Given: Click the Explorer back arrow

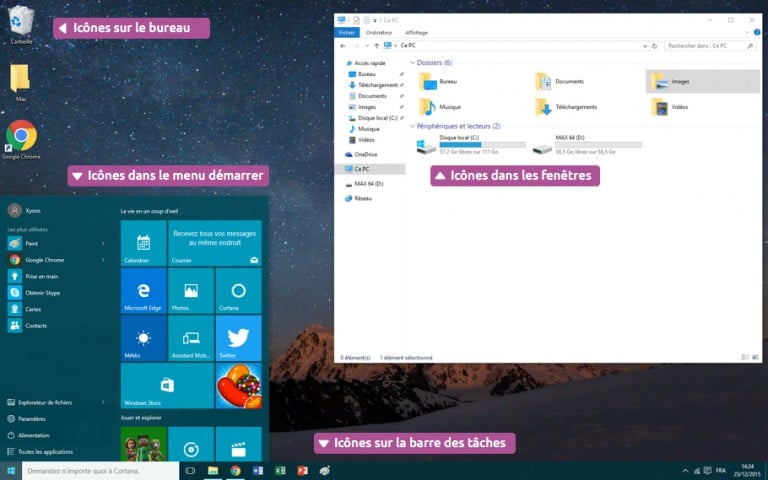Looking at the screenshot, I should 343,46.
